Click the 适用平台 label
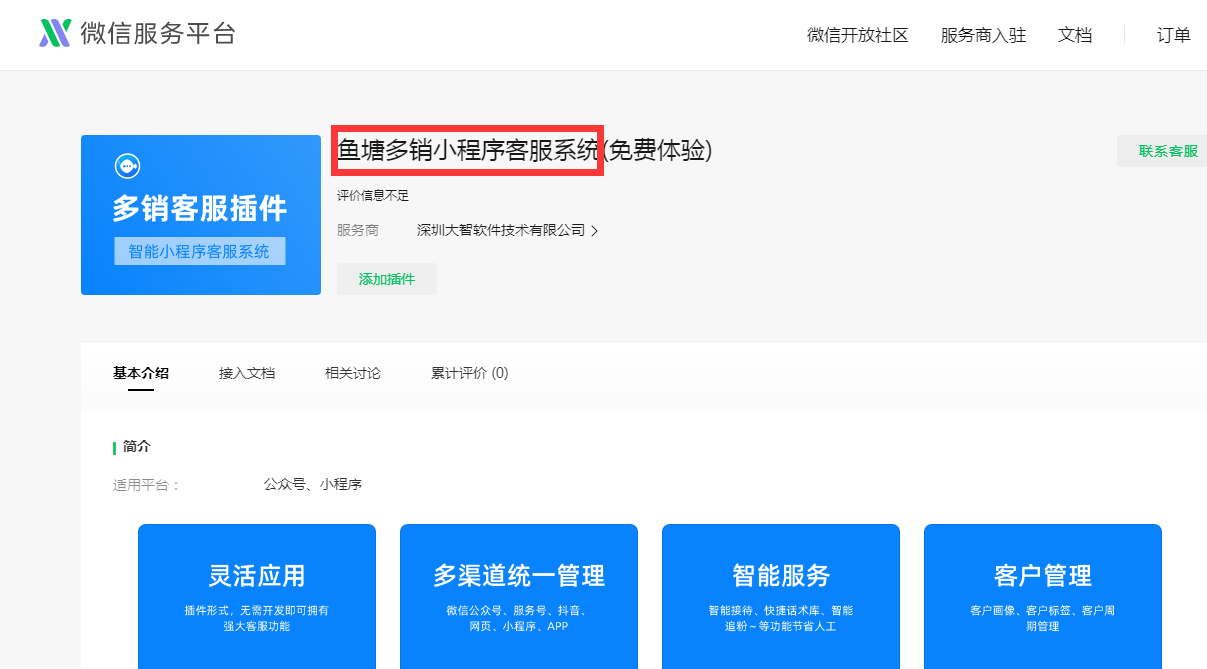The image size is (1207, 669). (146, 485)
